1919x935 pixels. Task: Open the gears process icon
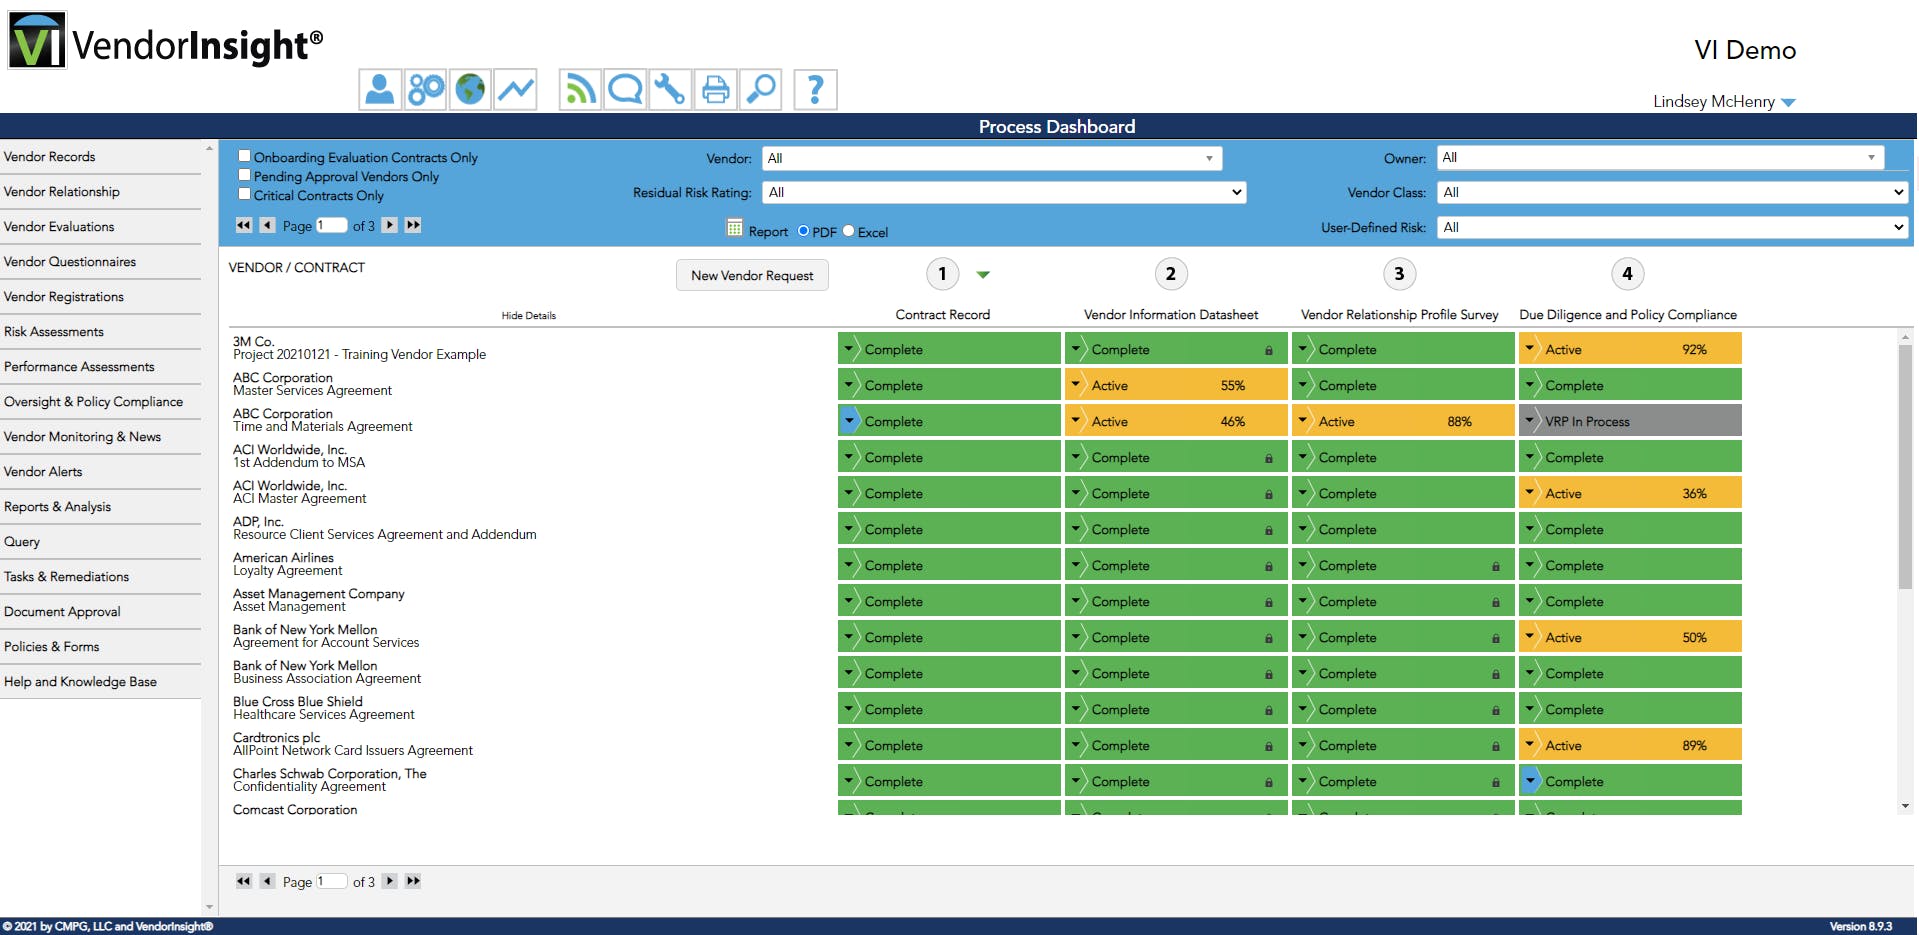[425, 90]
